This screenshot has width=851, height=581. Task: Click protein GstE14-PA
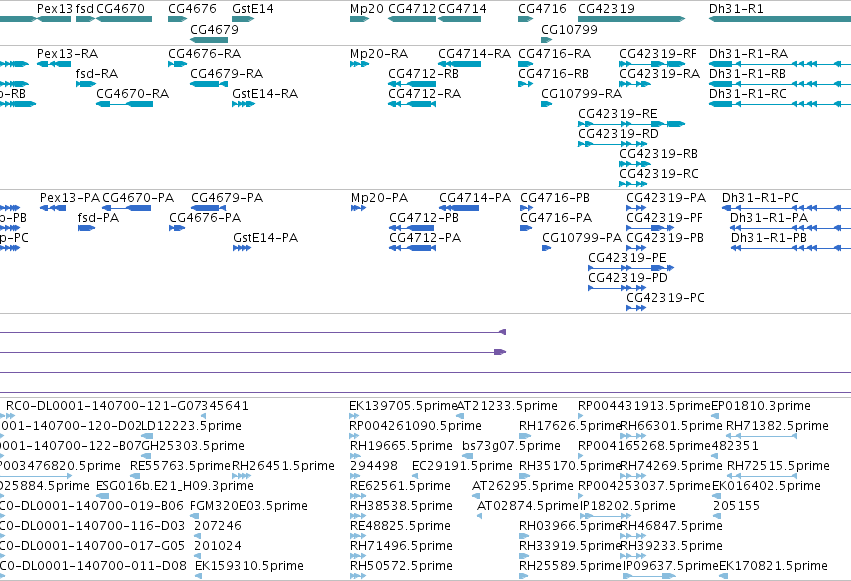(x=265, y=238)
